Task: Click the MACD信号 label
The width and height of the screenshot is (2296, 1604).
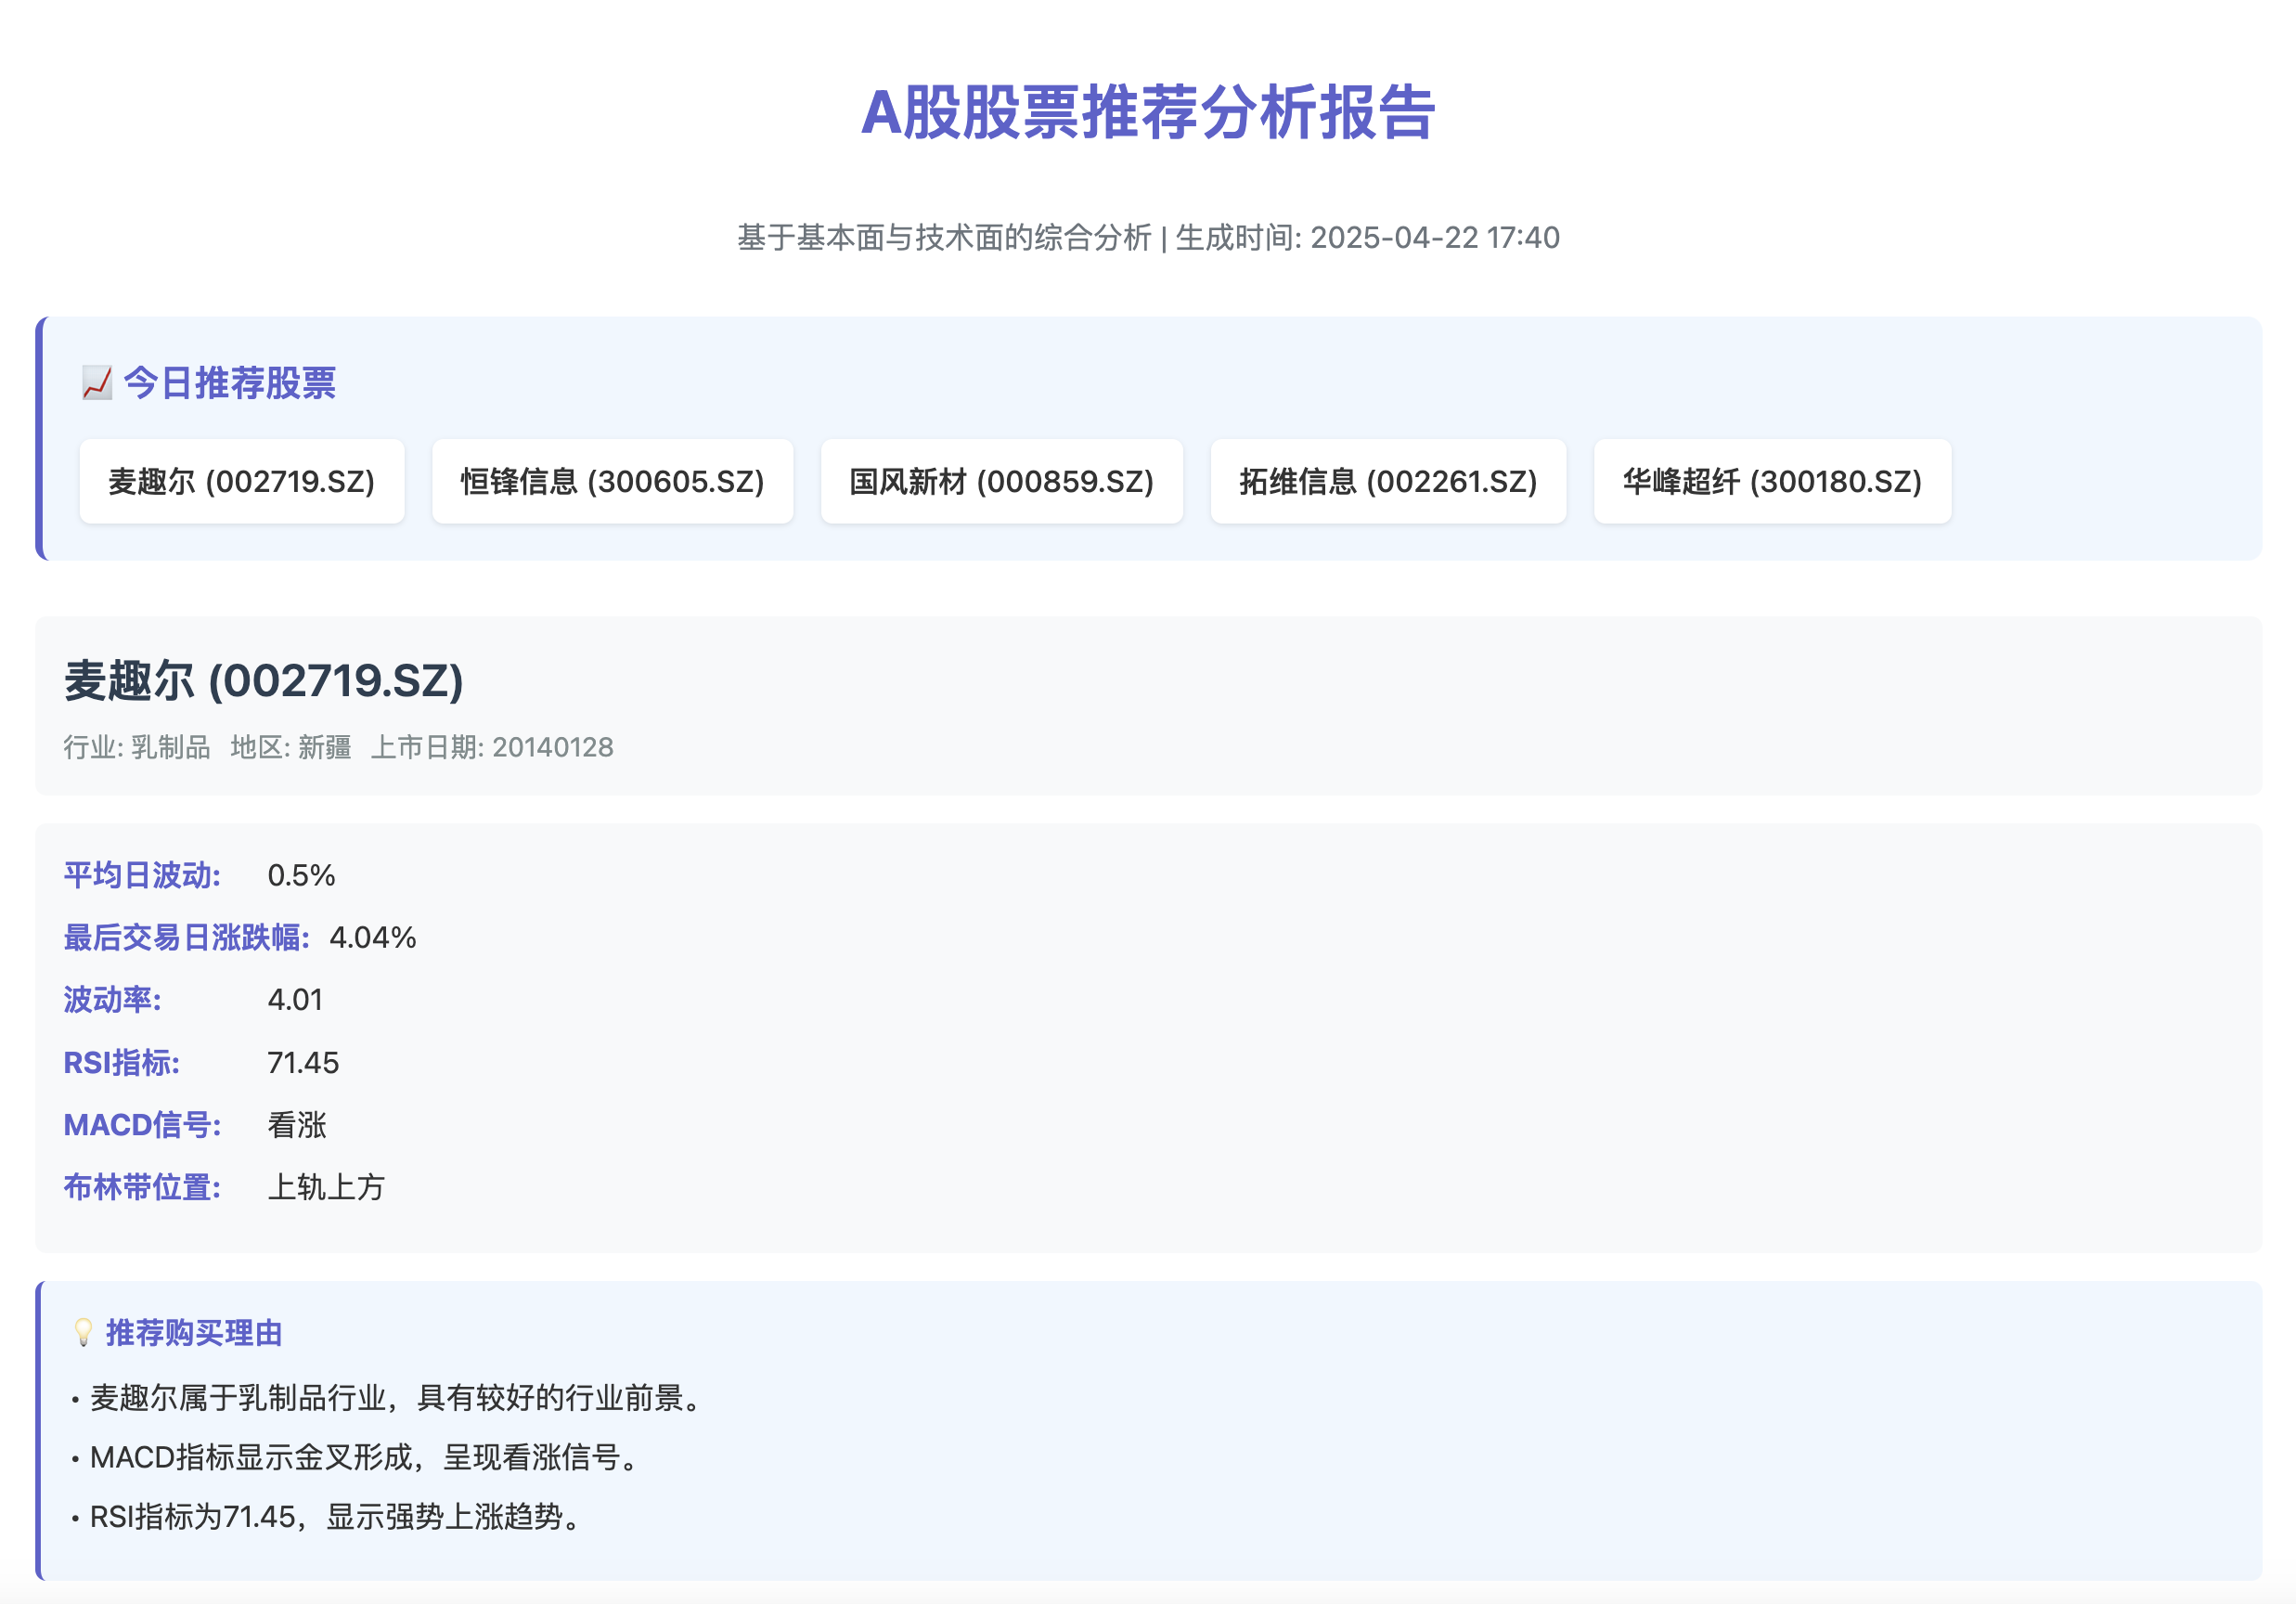Action: 143,1125
